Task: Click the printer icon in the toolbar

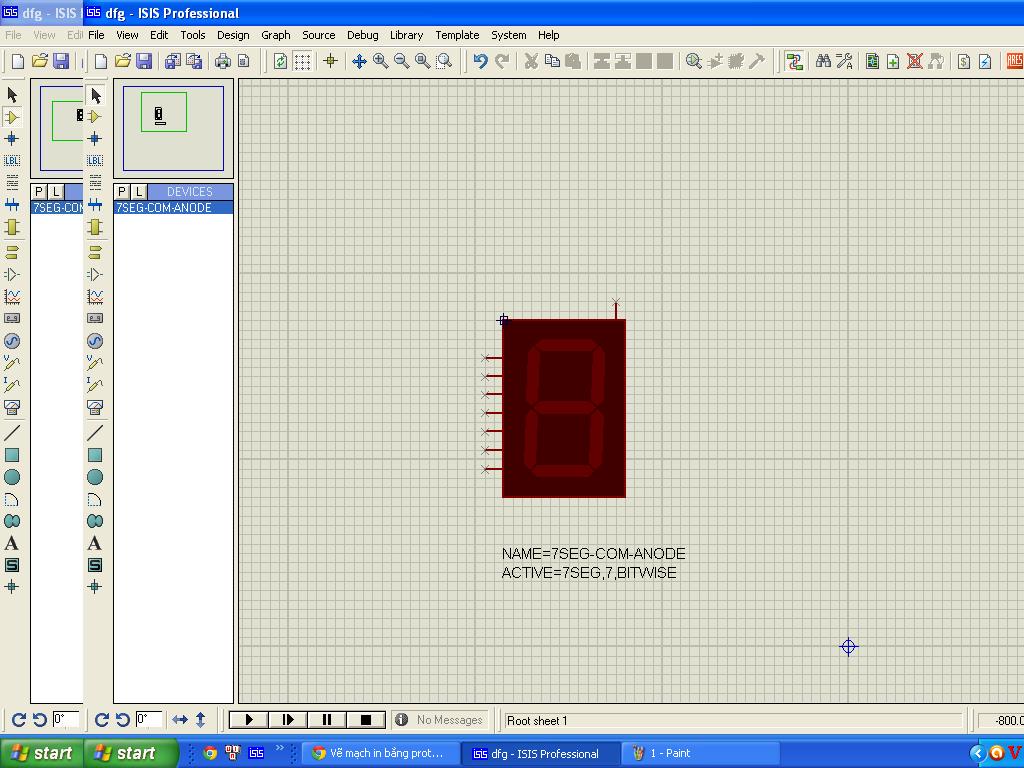Action: pos(222,61)
